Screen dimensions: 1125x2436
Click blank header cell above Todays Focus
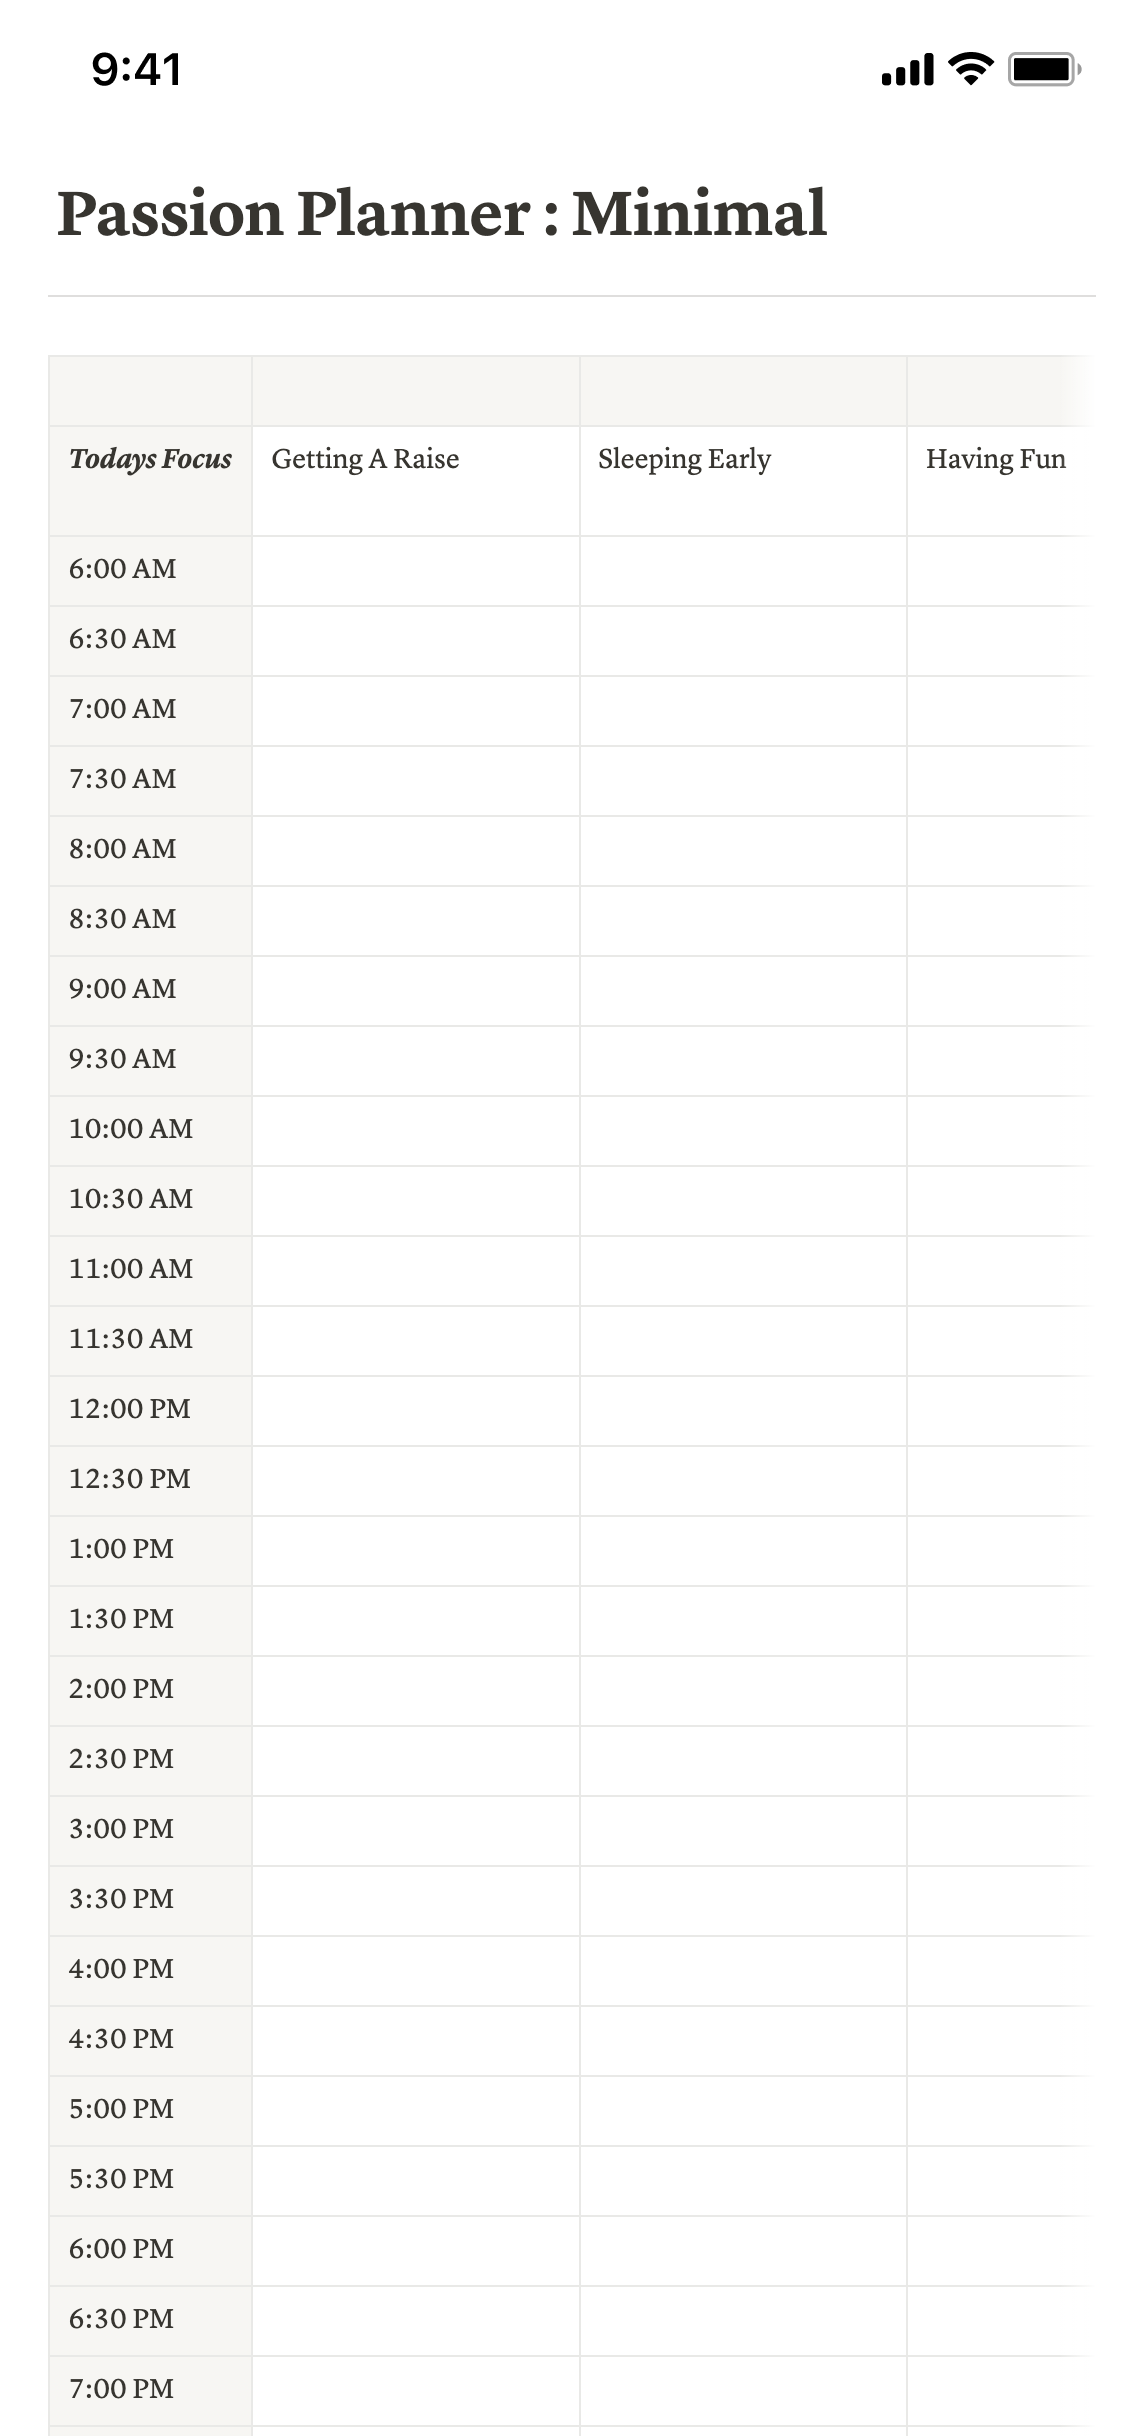point(150,391)
